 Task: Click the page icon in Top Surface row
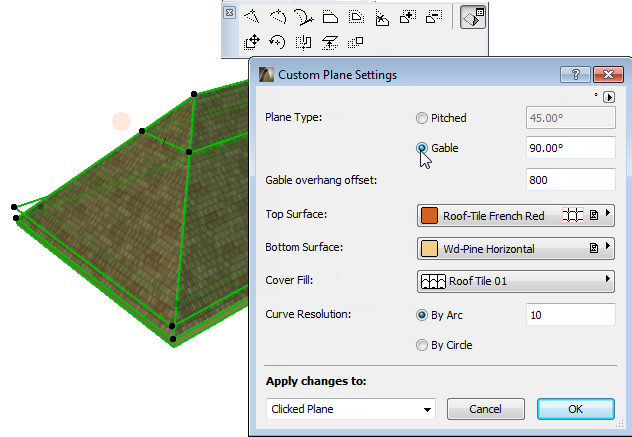coord(594,215)
